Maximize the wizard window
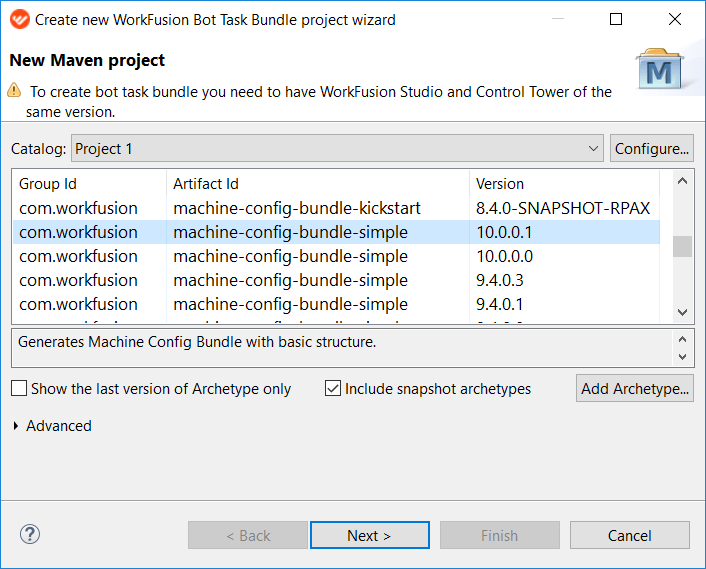Screen dimensions: 706x569 tap(615, 19)
